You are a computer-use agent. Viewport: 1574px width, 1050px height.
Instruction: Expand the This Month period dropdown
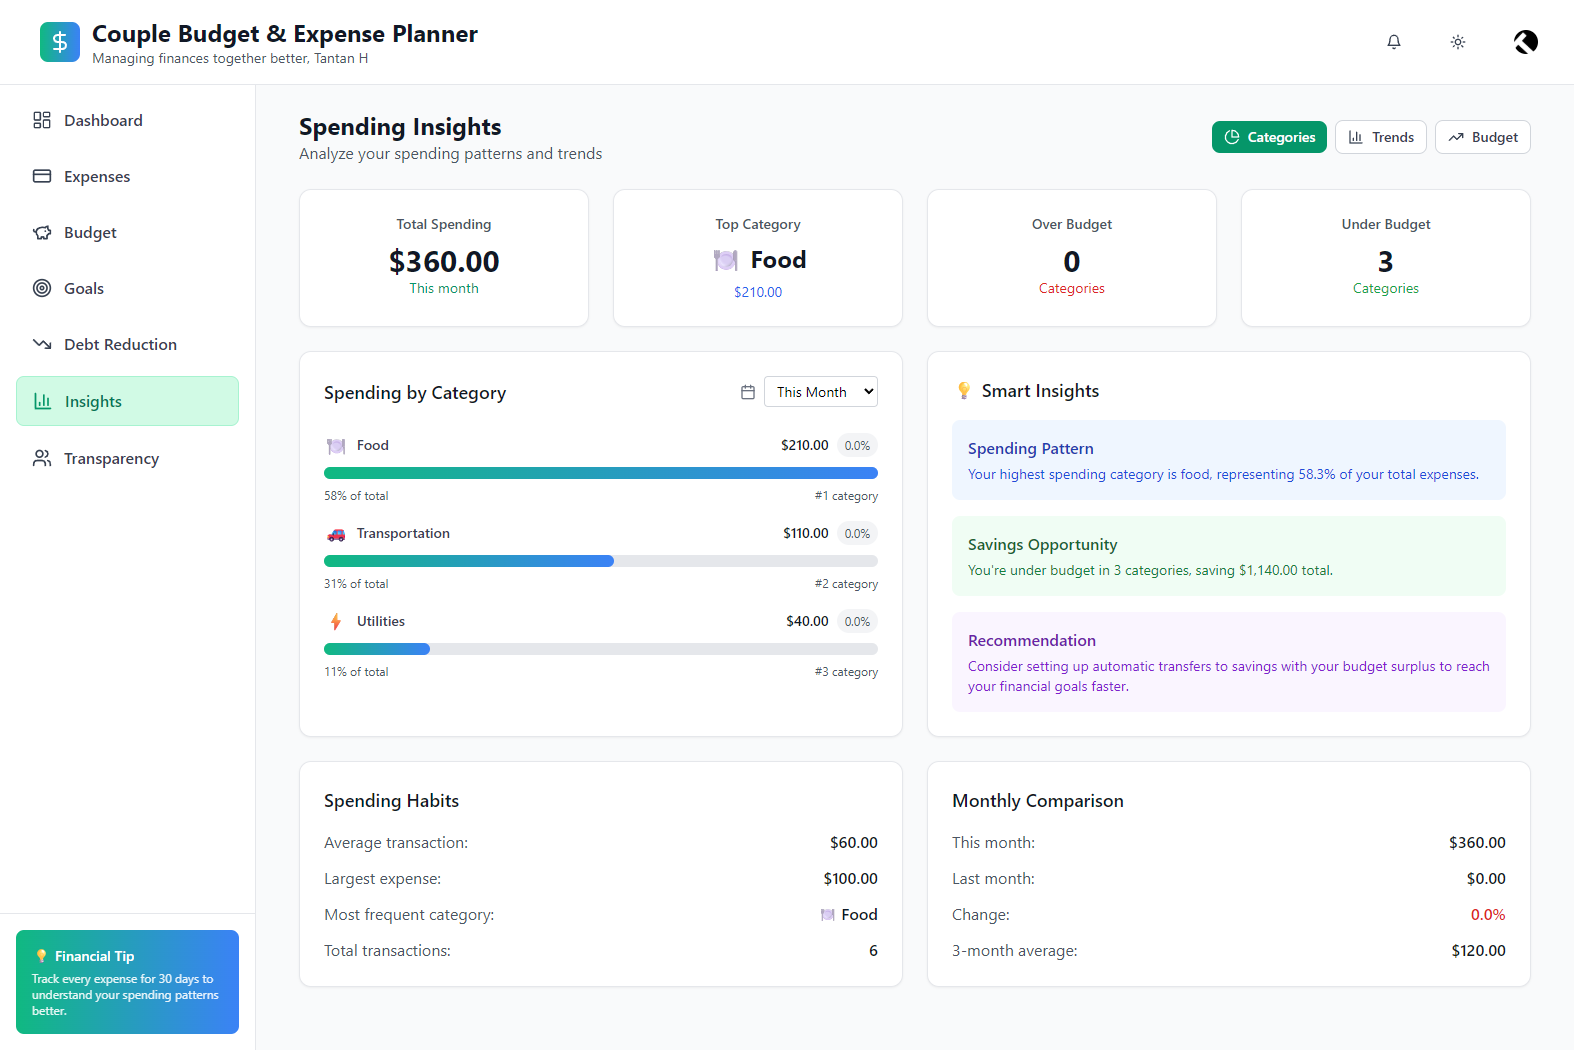click(821, 392)
